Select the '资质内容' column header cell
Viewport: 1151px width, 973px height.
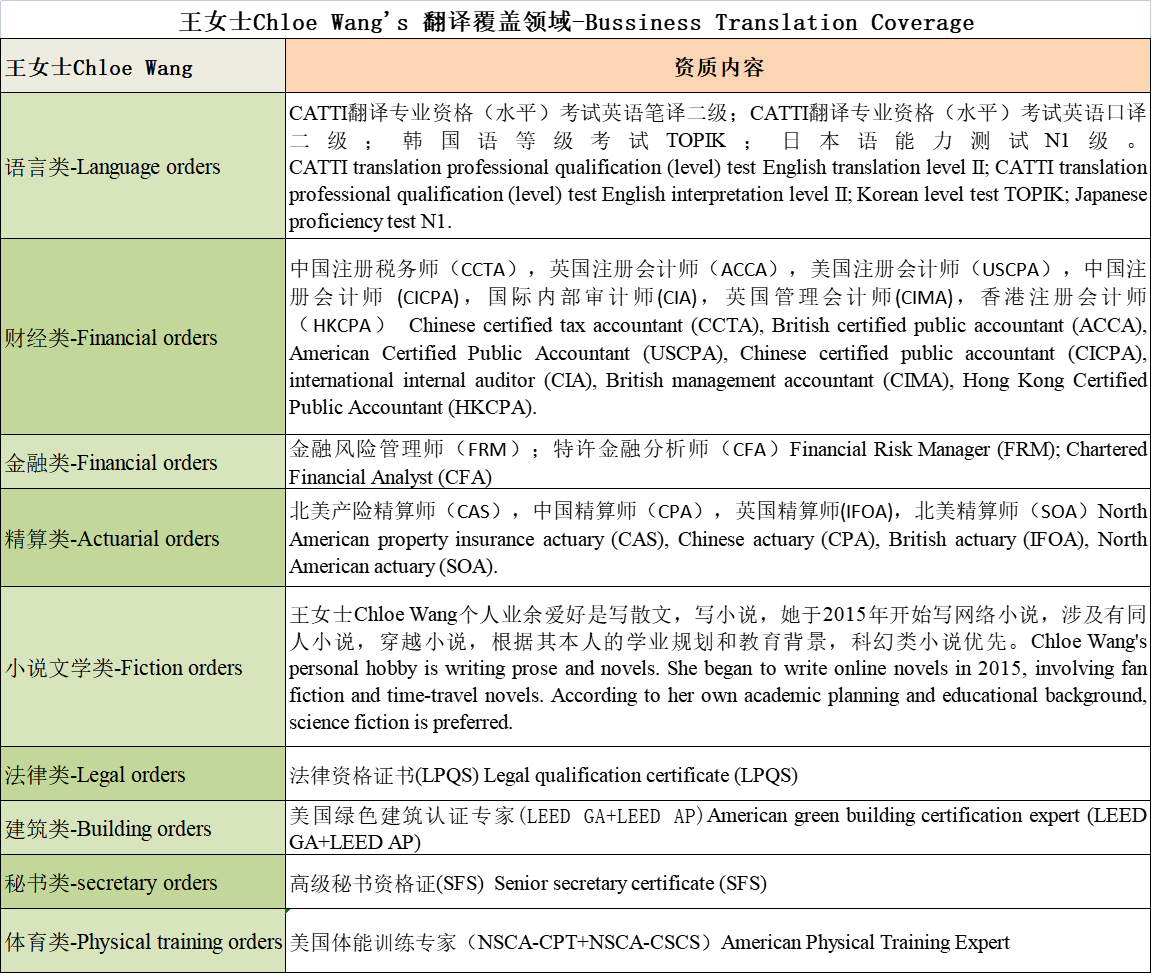point(717,68)
